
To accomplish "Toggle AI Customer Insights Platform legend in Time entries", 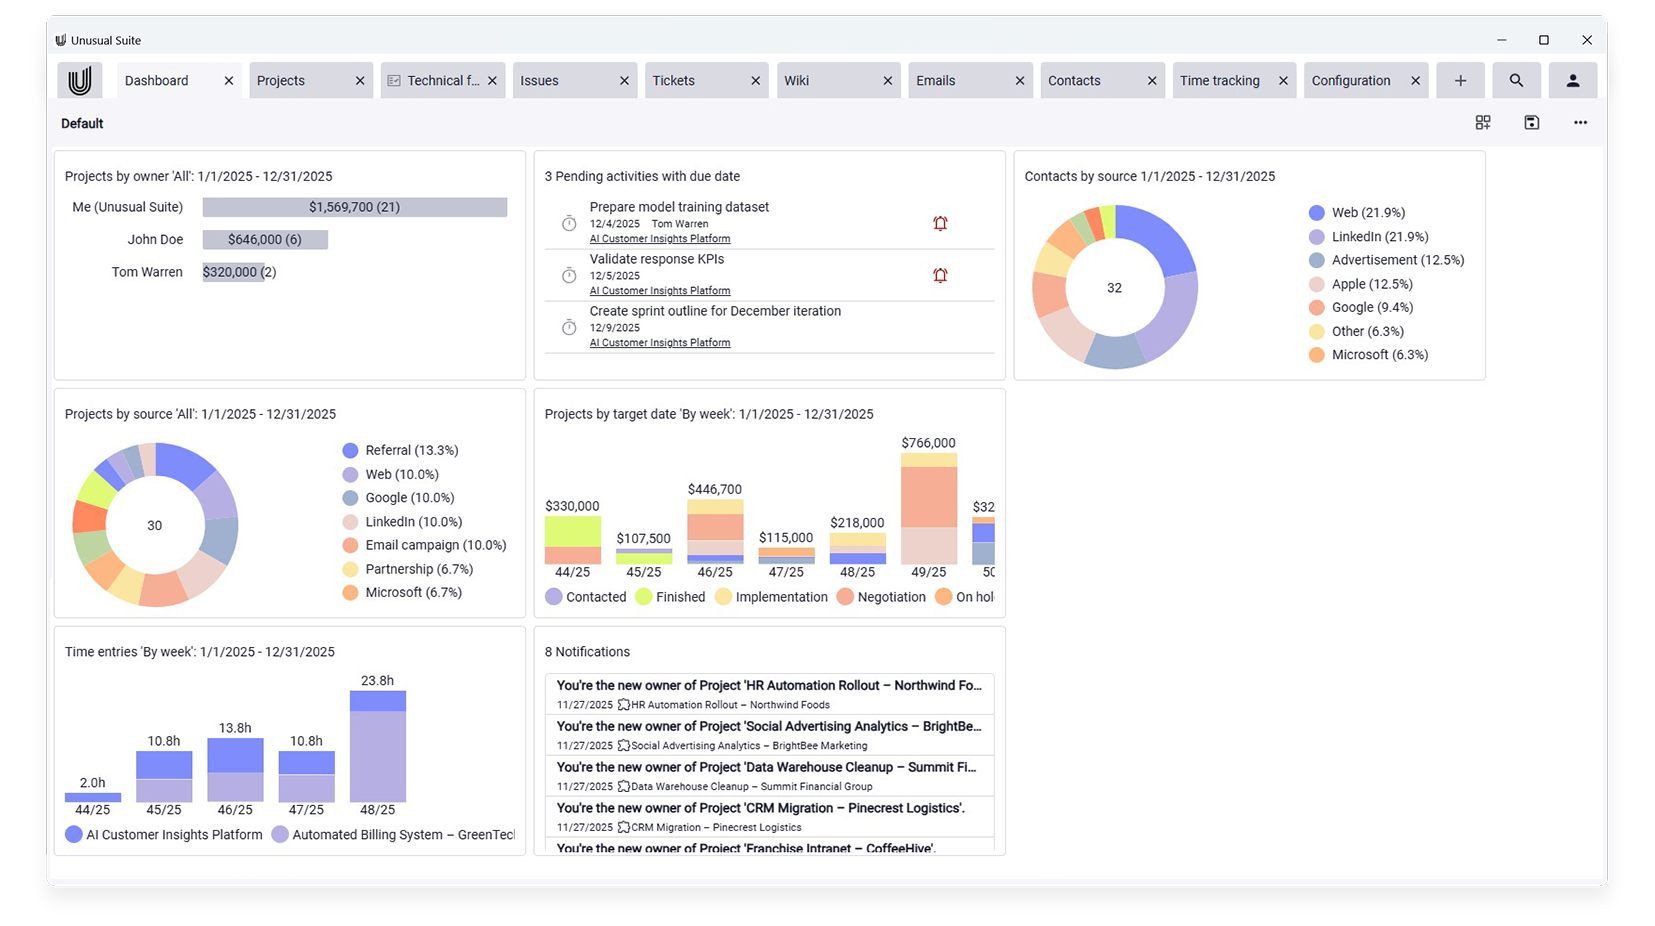I will point(164,835).
